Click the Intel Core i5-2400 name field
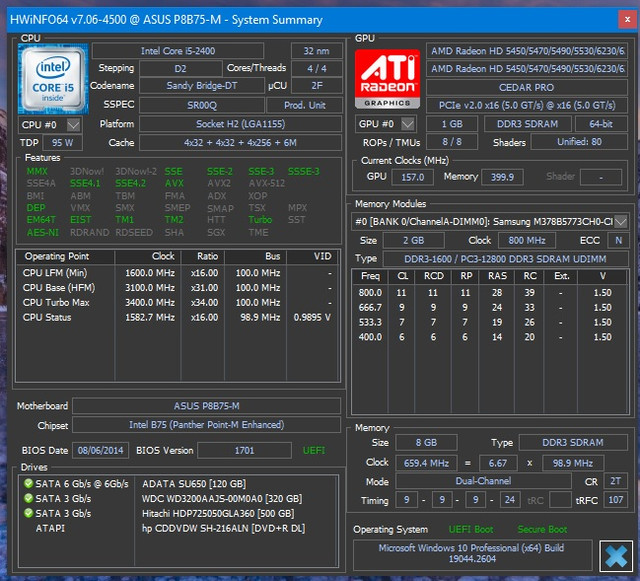Viewport: 640px width, 581px height. tap(178, 51)
